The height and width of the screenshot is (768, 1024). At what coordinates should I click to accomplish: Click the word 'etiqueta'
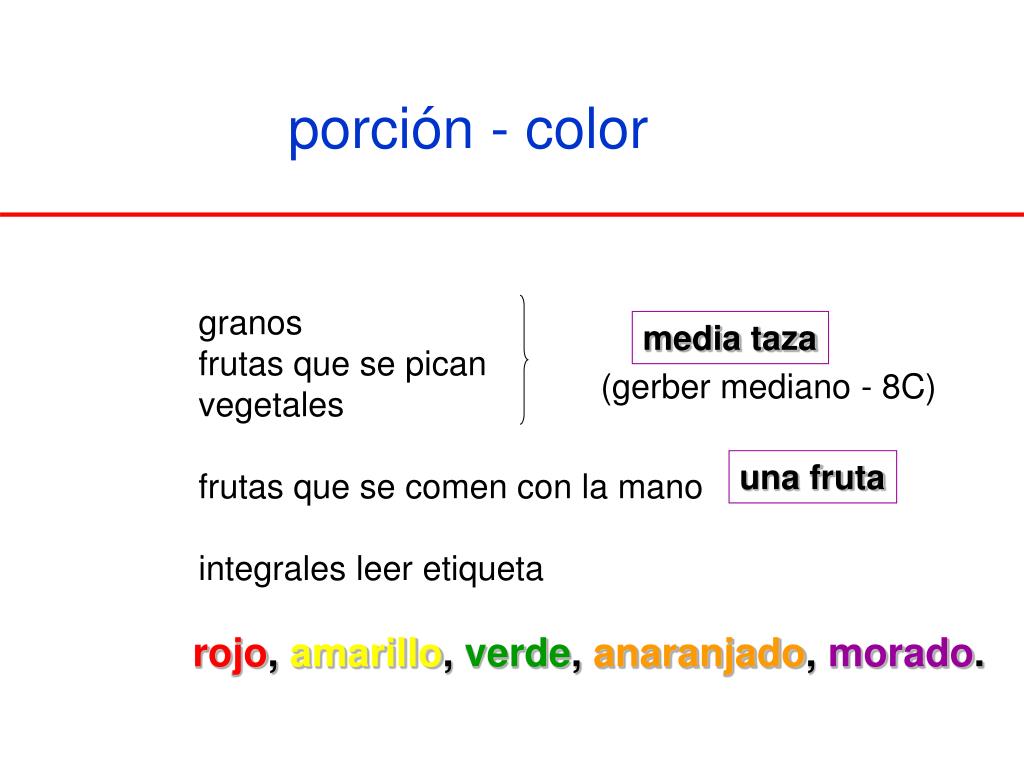483,569
